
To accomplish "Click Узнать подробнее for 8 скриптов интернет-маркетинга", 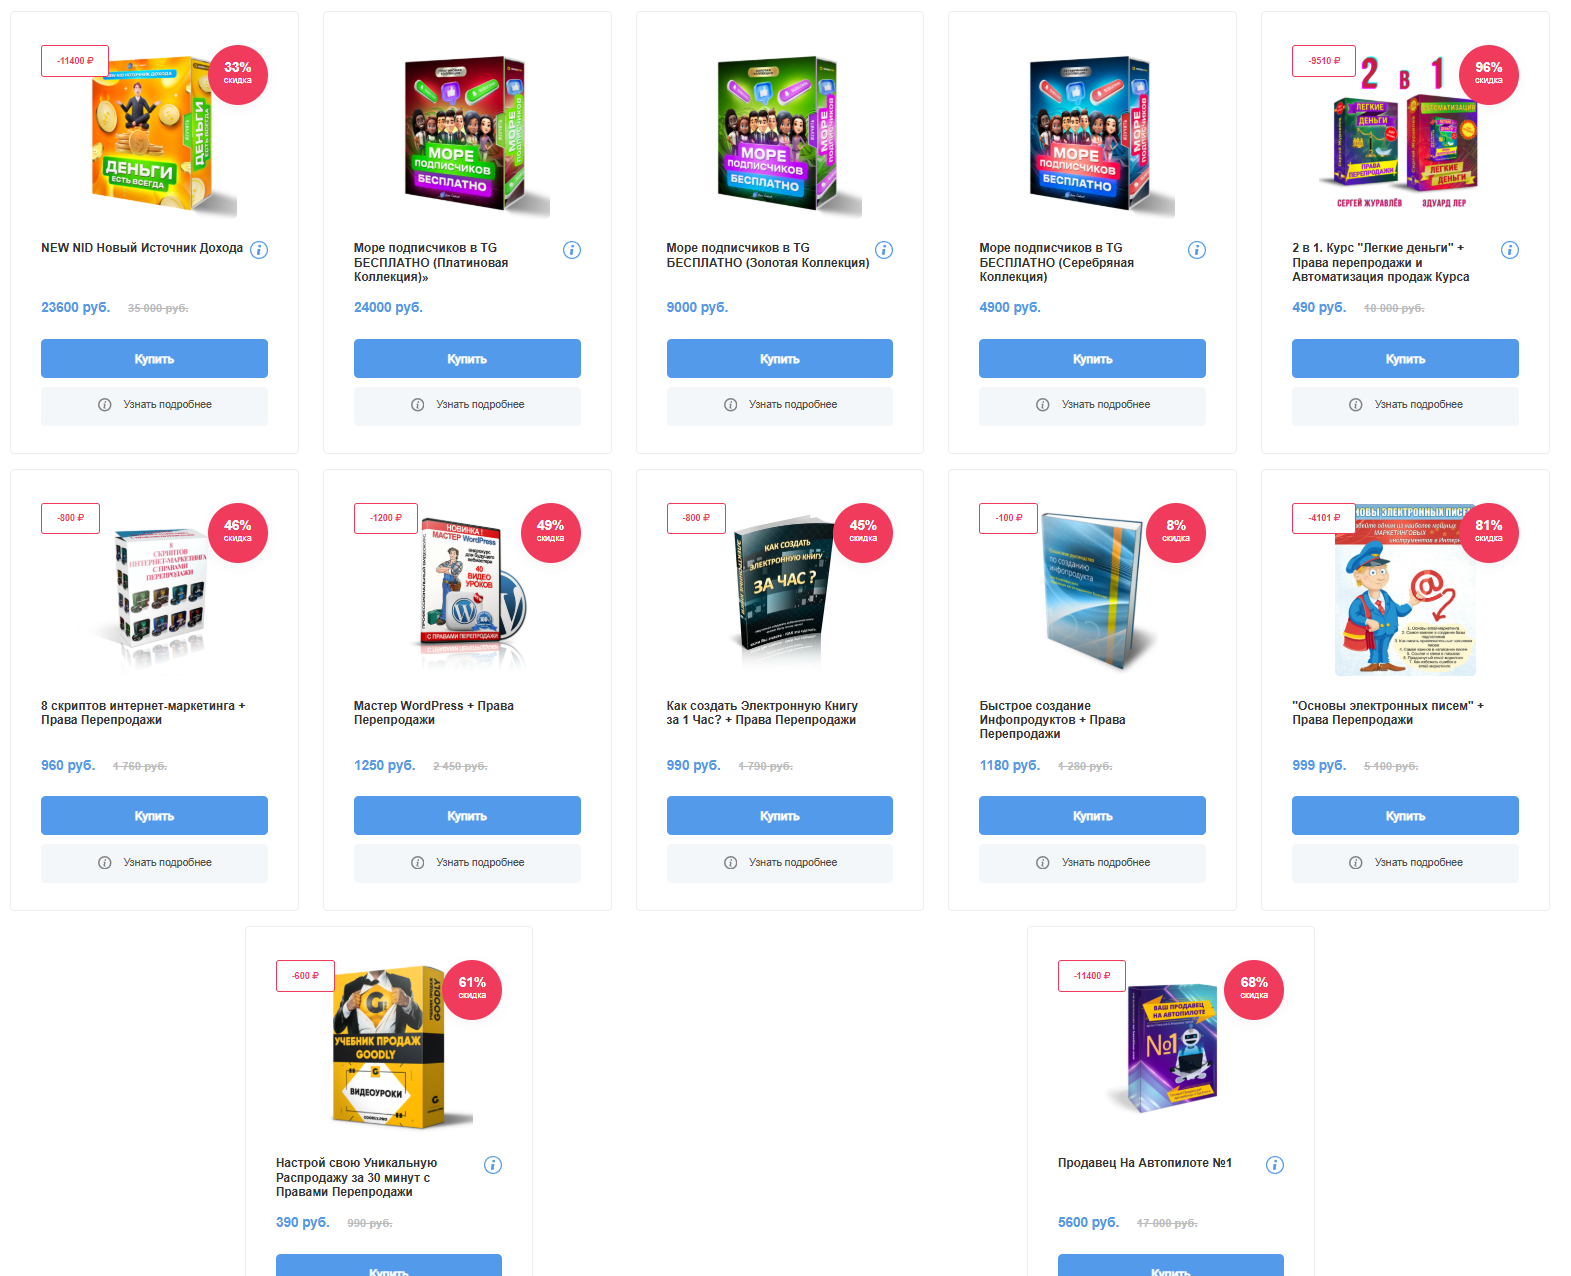I will pos(154,863).
